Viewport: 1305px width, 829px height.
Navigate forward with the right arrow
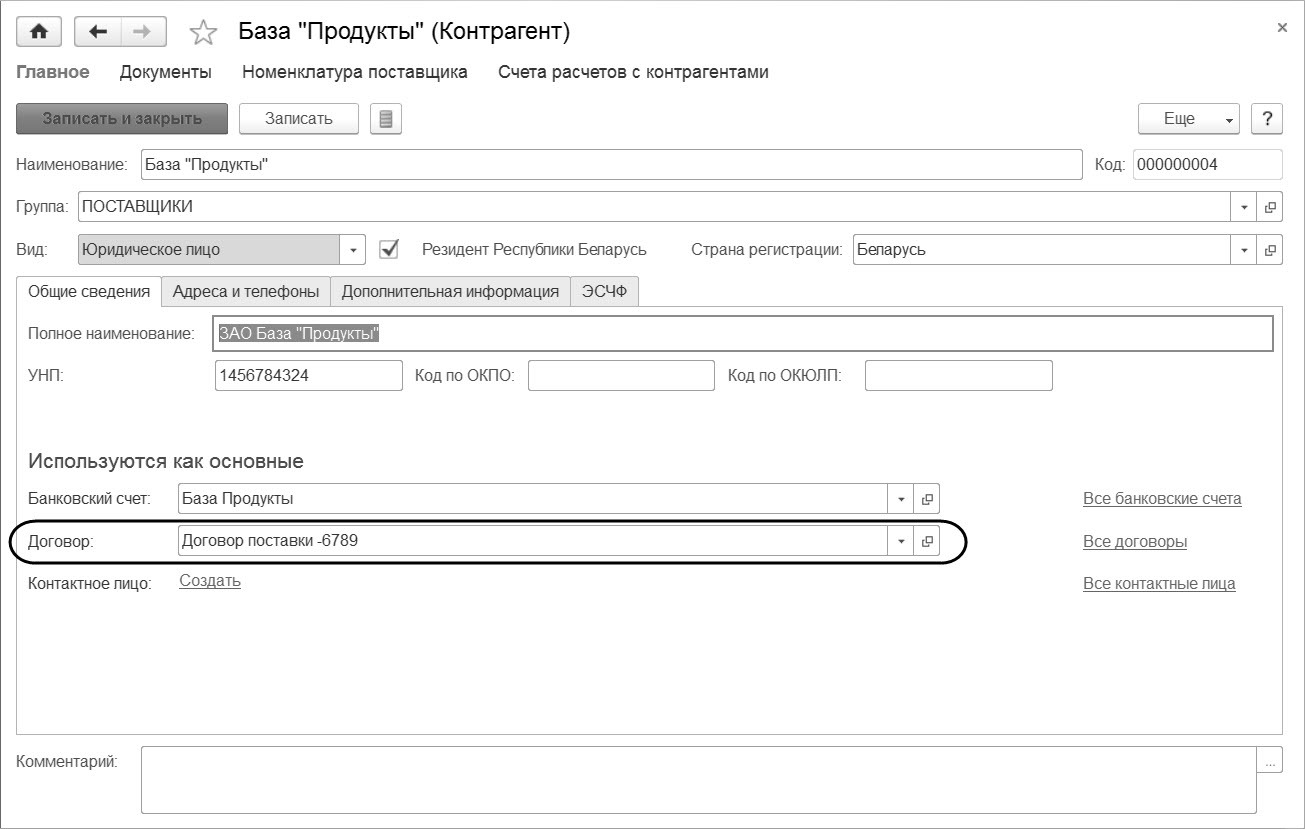(143, 32)
